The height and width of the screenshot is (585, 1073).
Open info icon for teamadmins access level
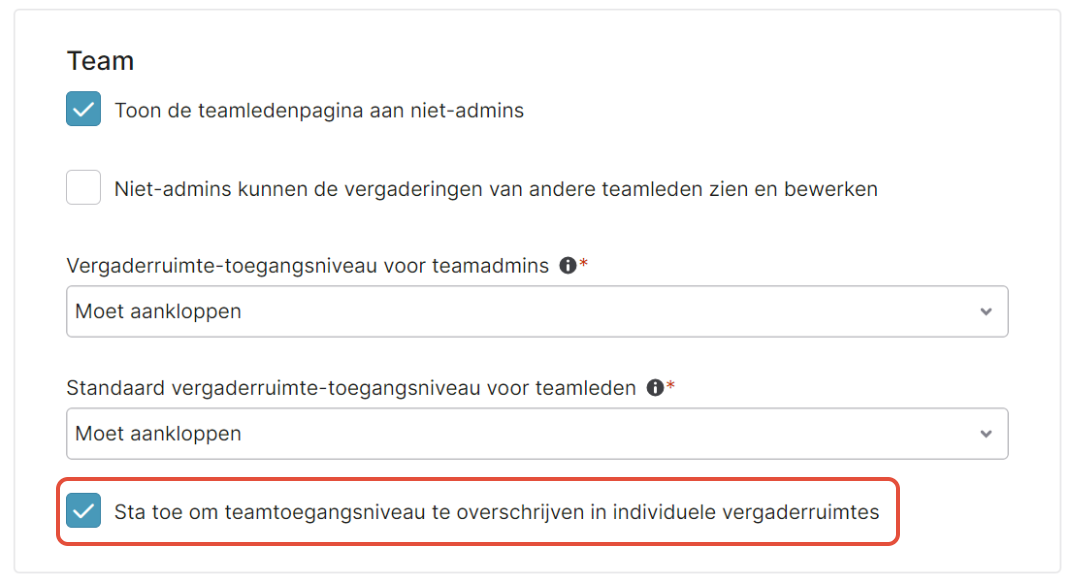point(567,265)
